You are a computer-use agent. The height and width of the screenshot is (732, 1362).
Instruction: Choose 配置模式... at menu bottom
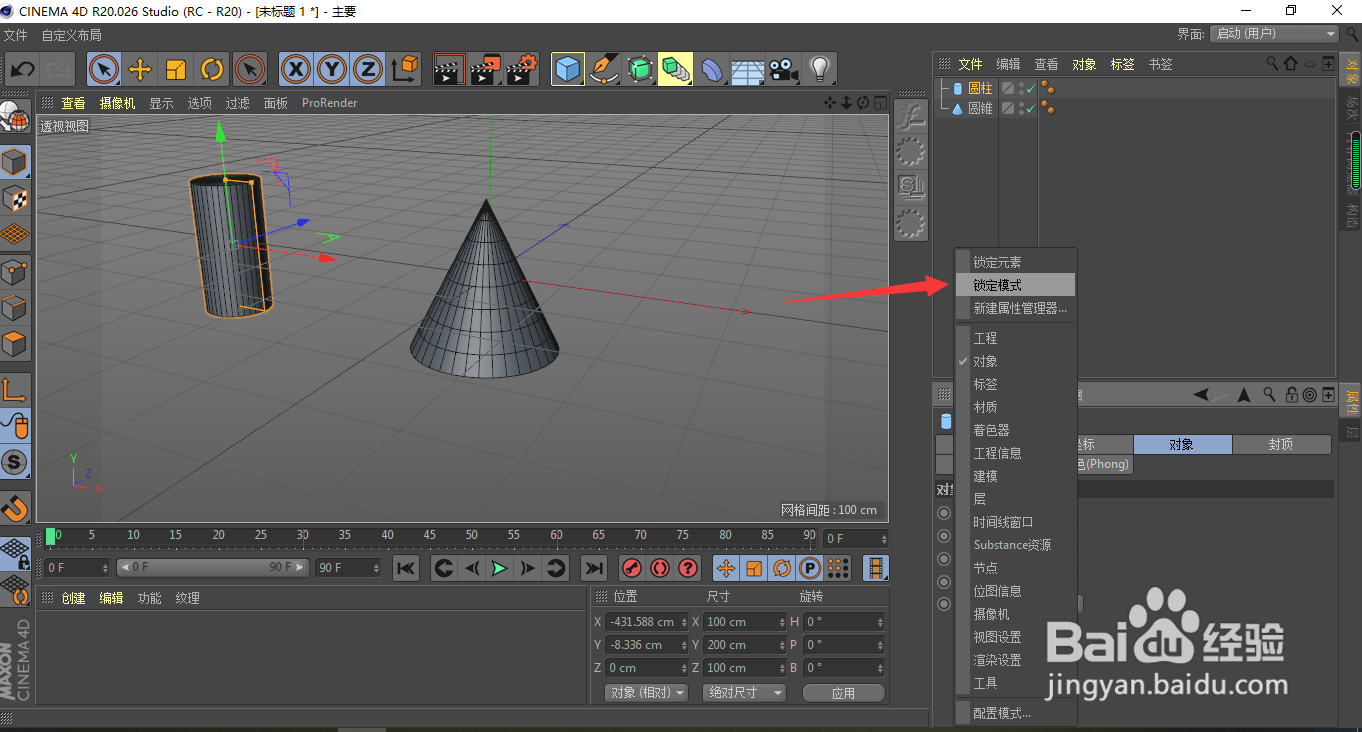(1015, 713)
